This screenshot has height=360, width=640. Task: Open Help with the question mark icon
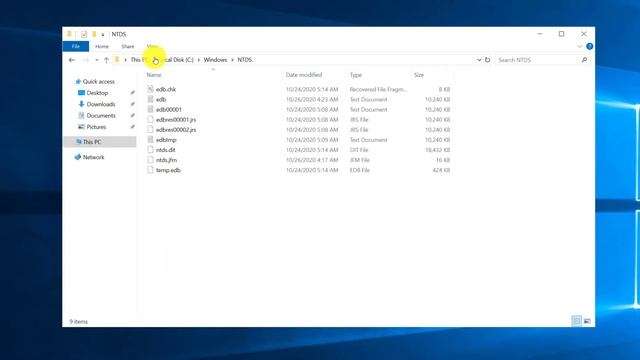pyautogui.click(x=589, y=47)
